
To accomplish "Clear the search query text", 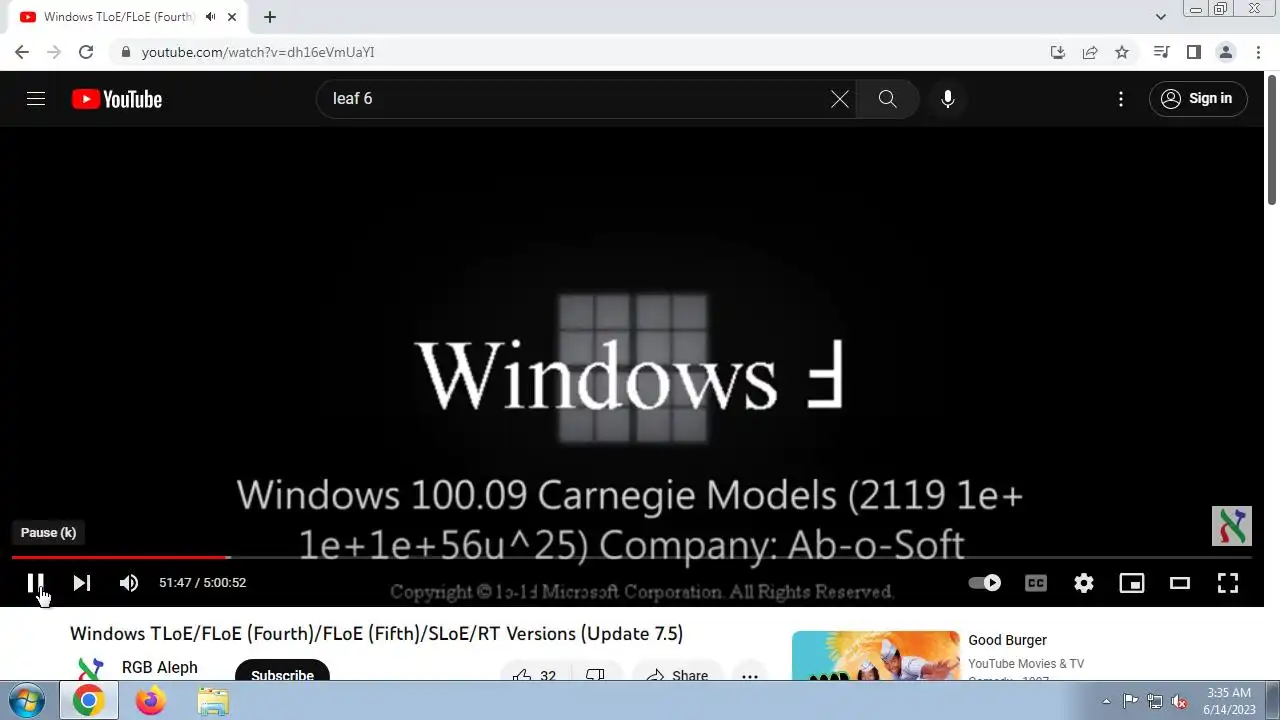I will click(840, 99).
